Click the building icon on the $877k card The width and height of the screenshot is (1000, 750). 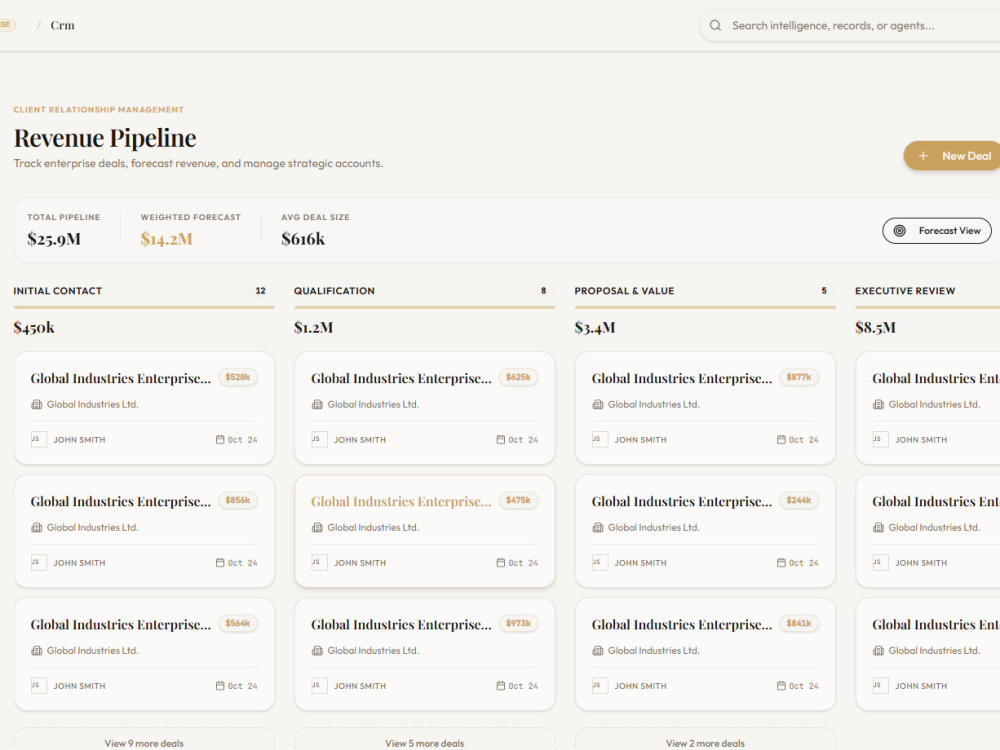click(598, 404)
